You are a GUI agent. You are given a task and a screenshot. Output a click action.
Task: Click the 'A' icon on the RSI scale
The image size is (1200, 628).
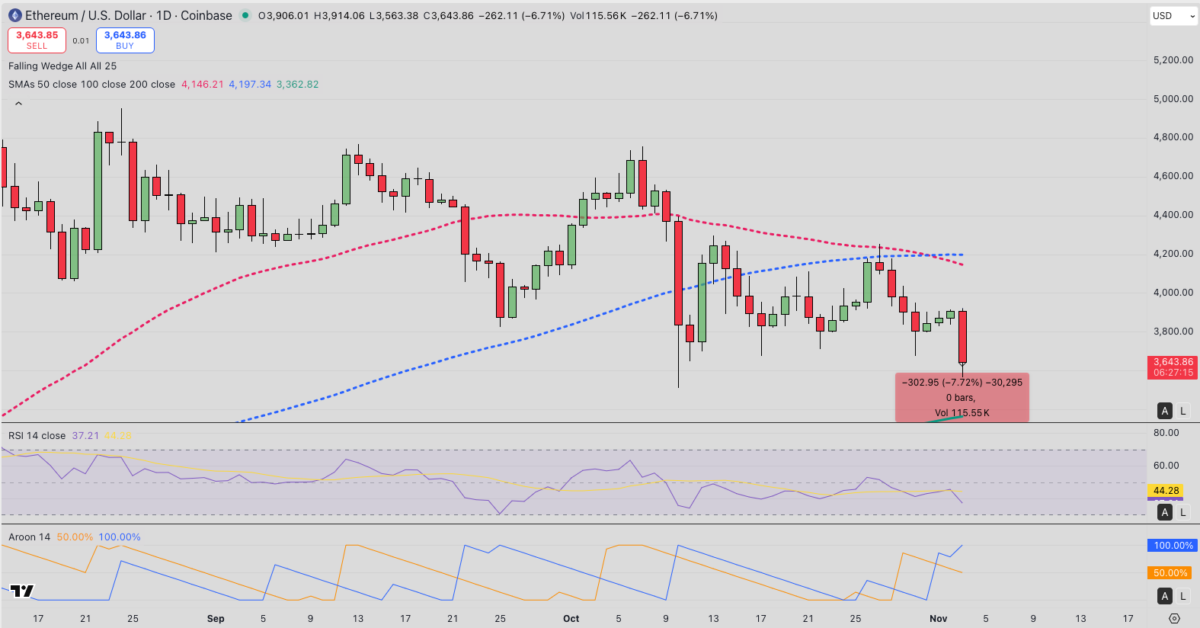point(1165,511)
